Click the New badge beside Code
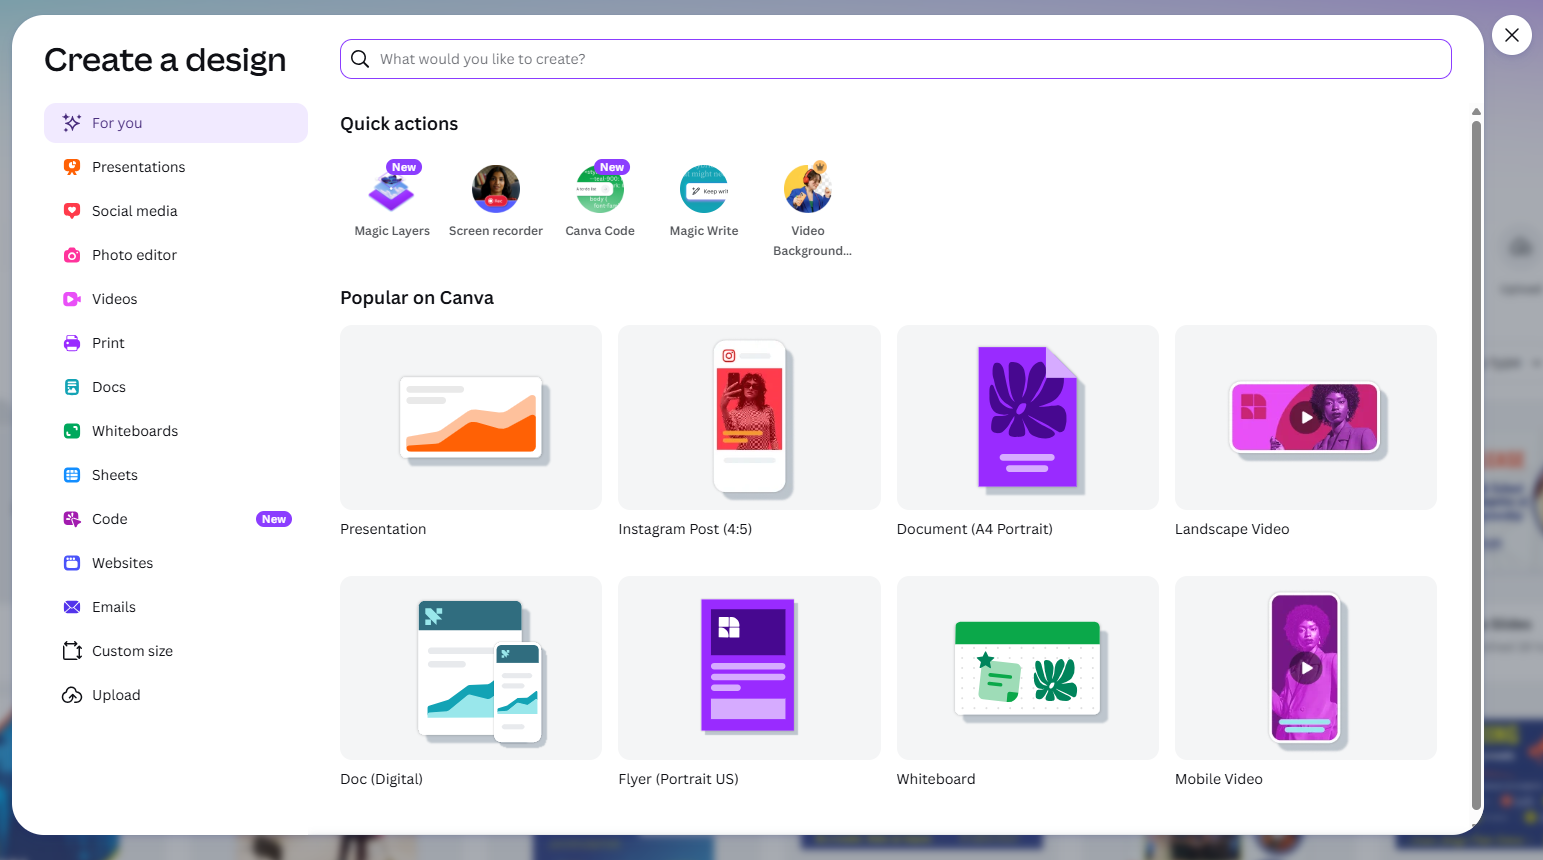 (274, 519)
